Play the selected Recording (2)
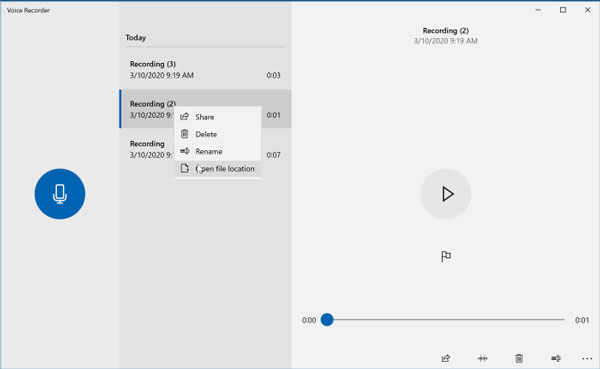600x369 pixels. pyautogui.click(x=446, y=194)
